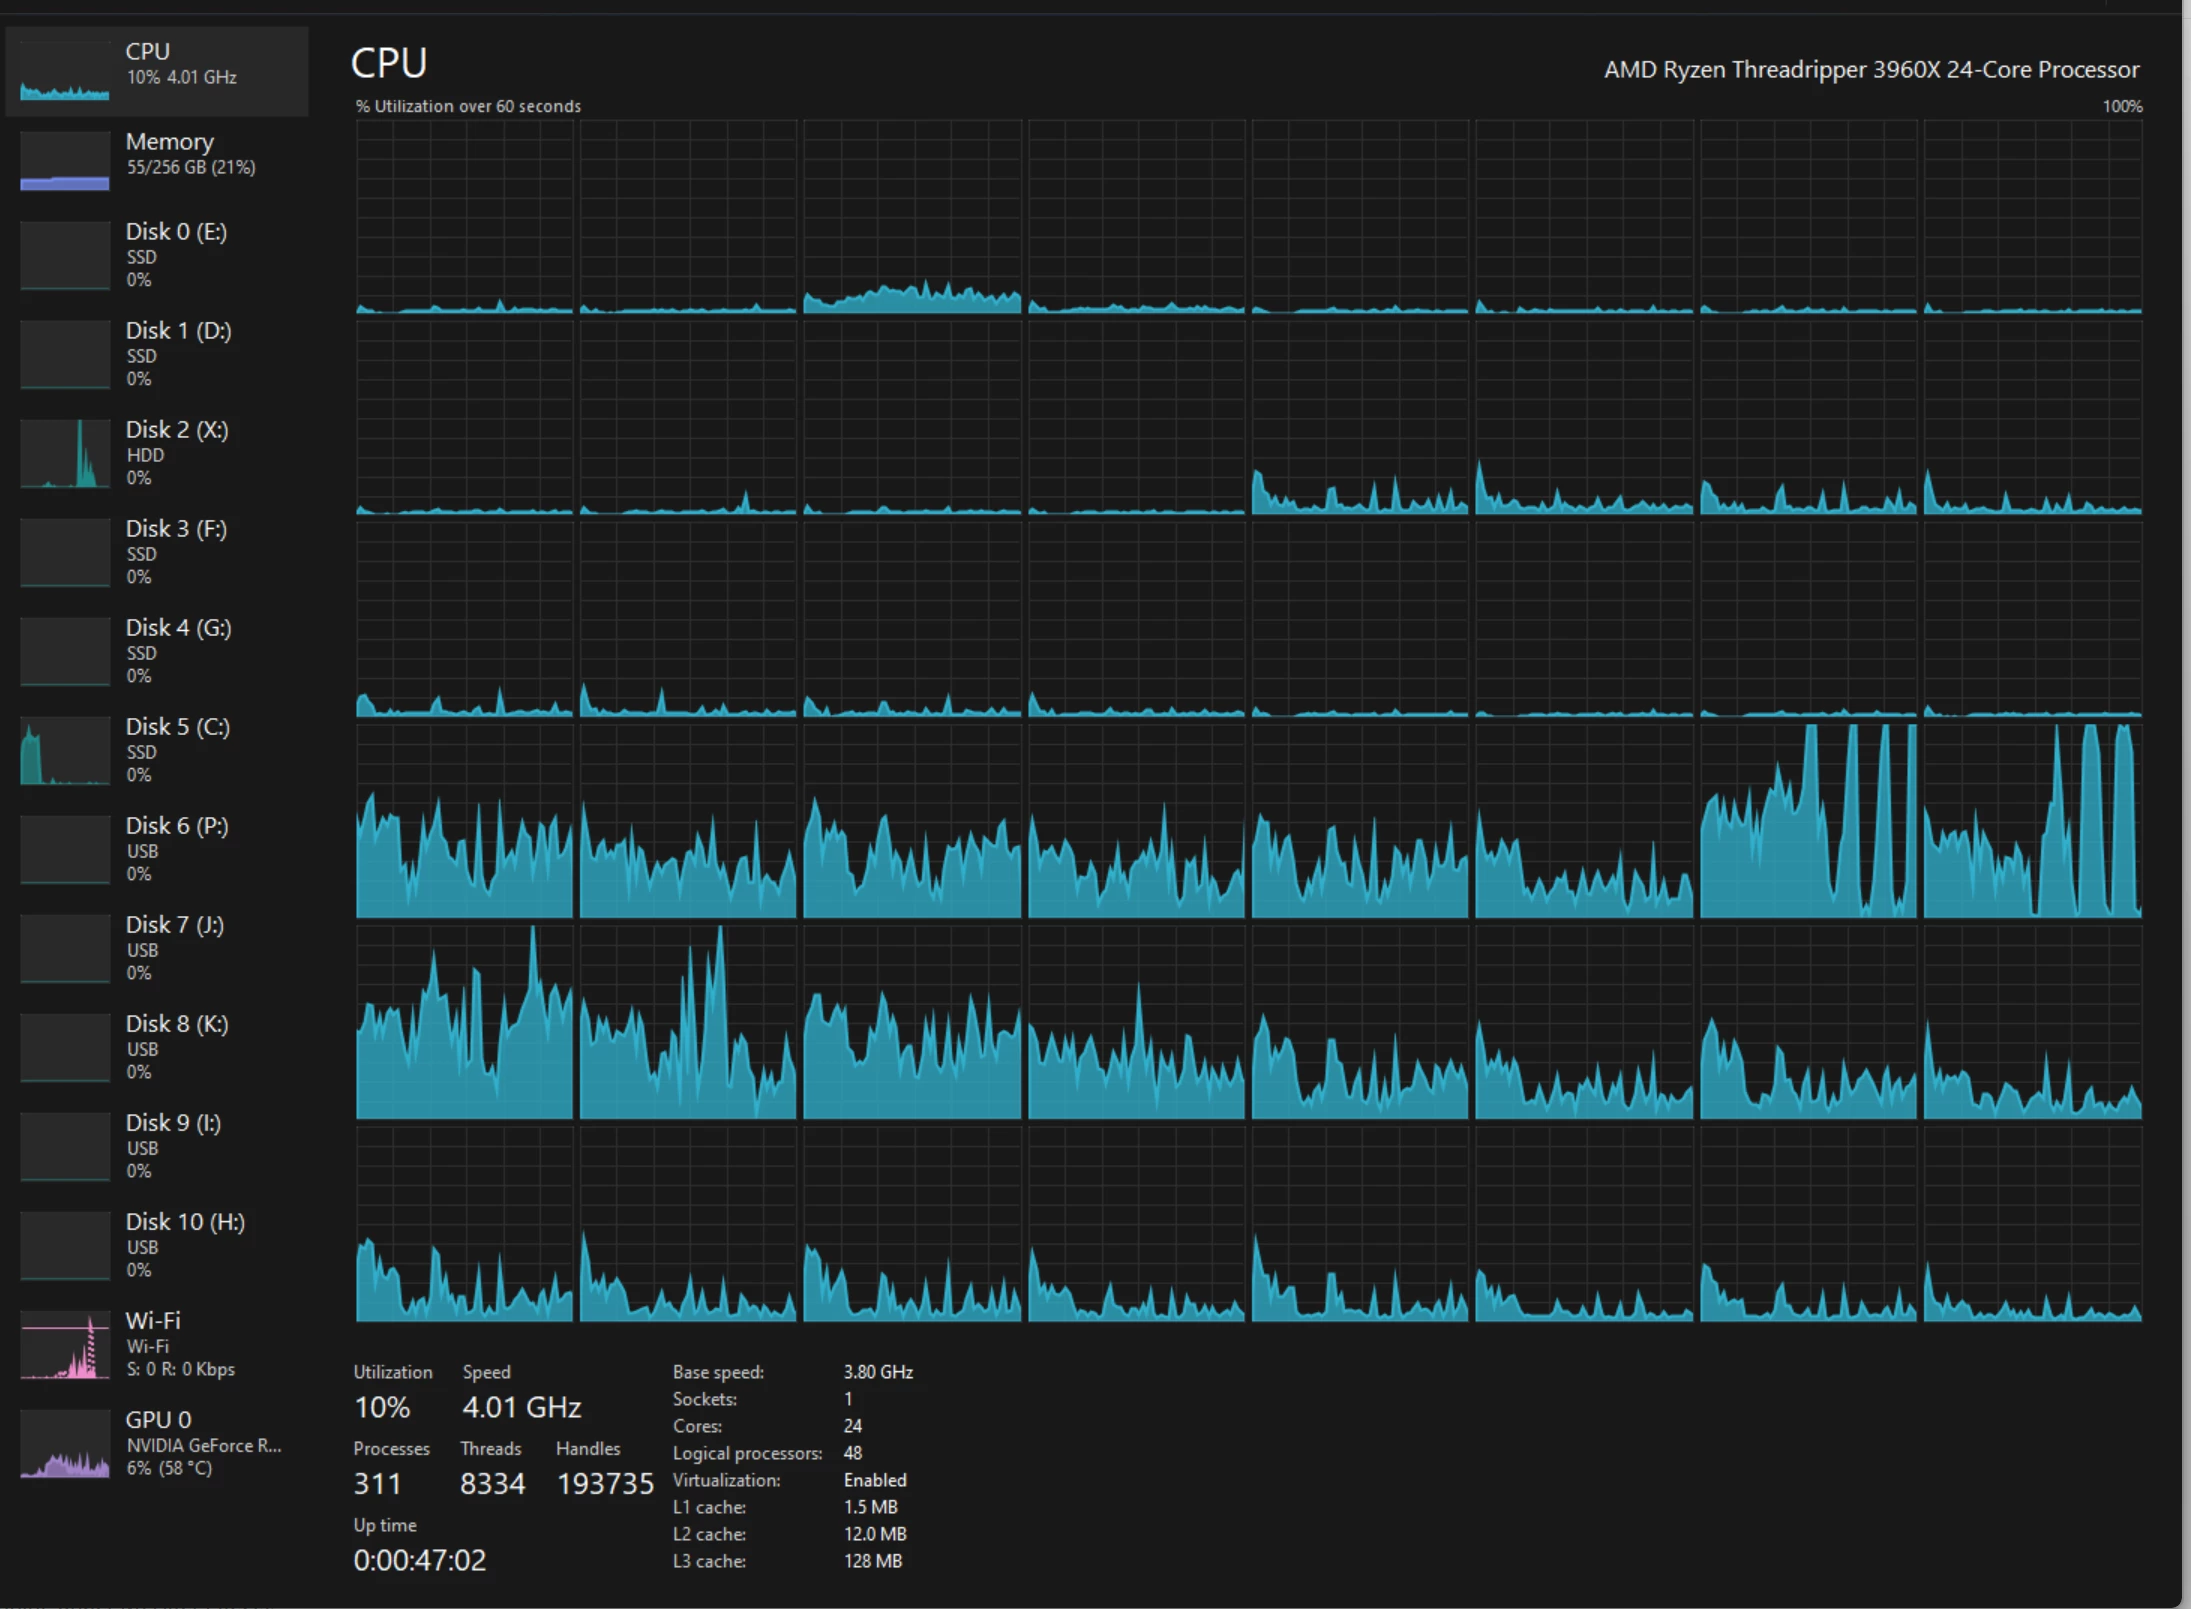Click the AMD Ryzen Threadripper processor name

1871,70
